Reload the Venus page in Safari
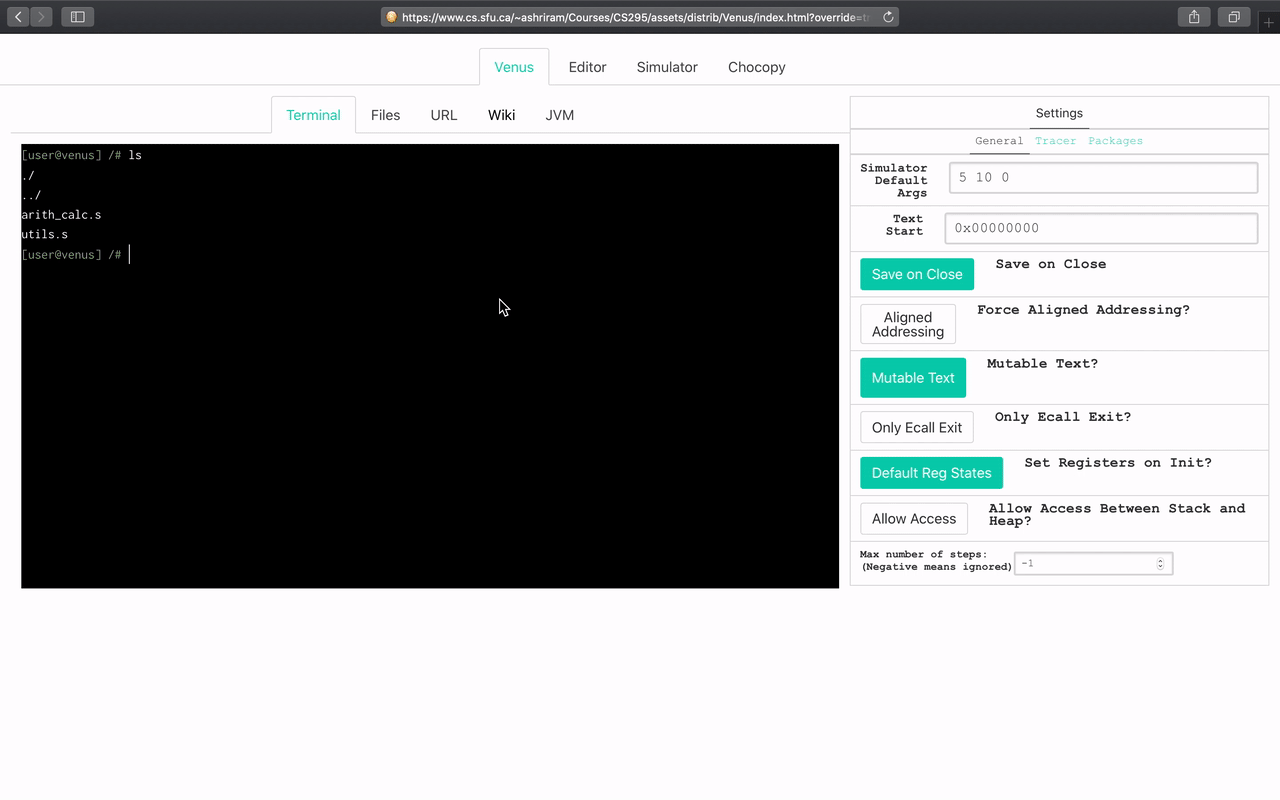Viewport: 1280px width, 800px height. pos(888,16)
